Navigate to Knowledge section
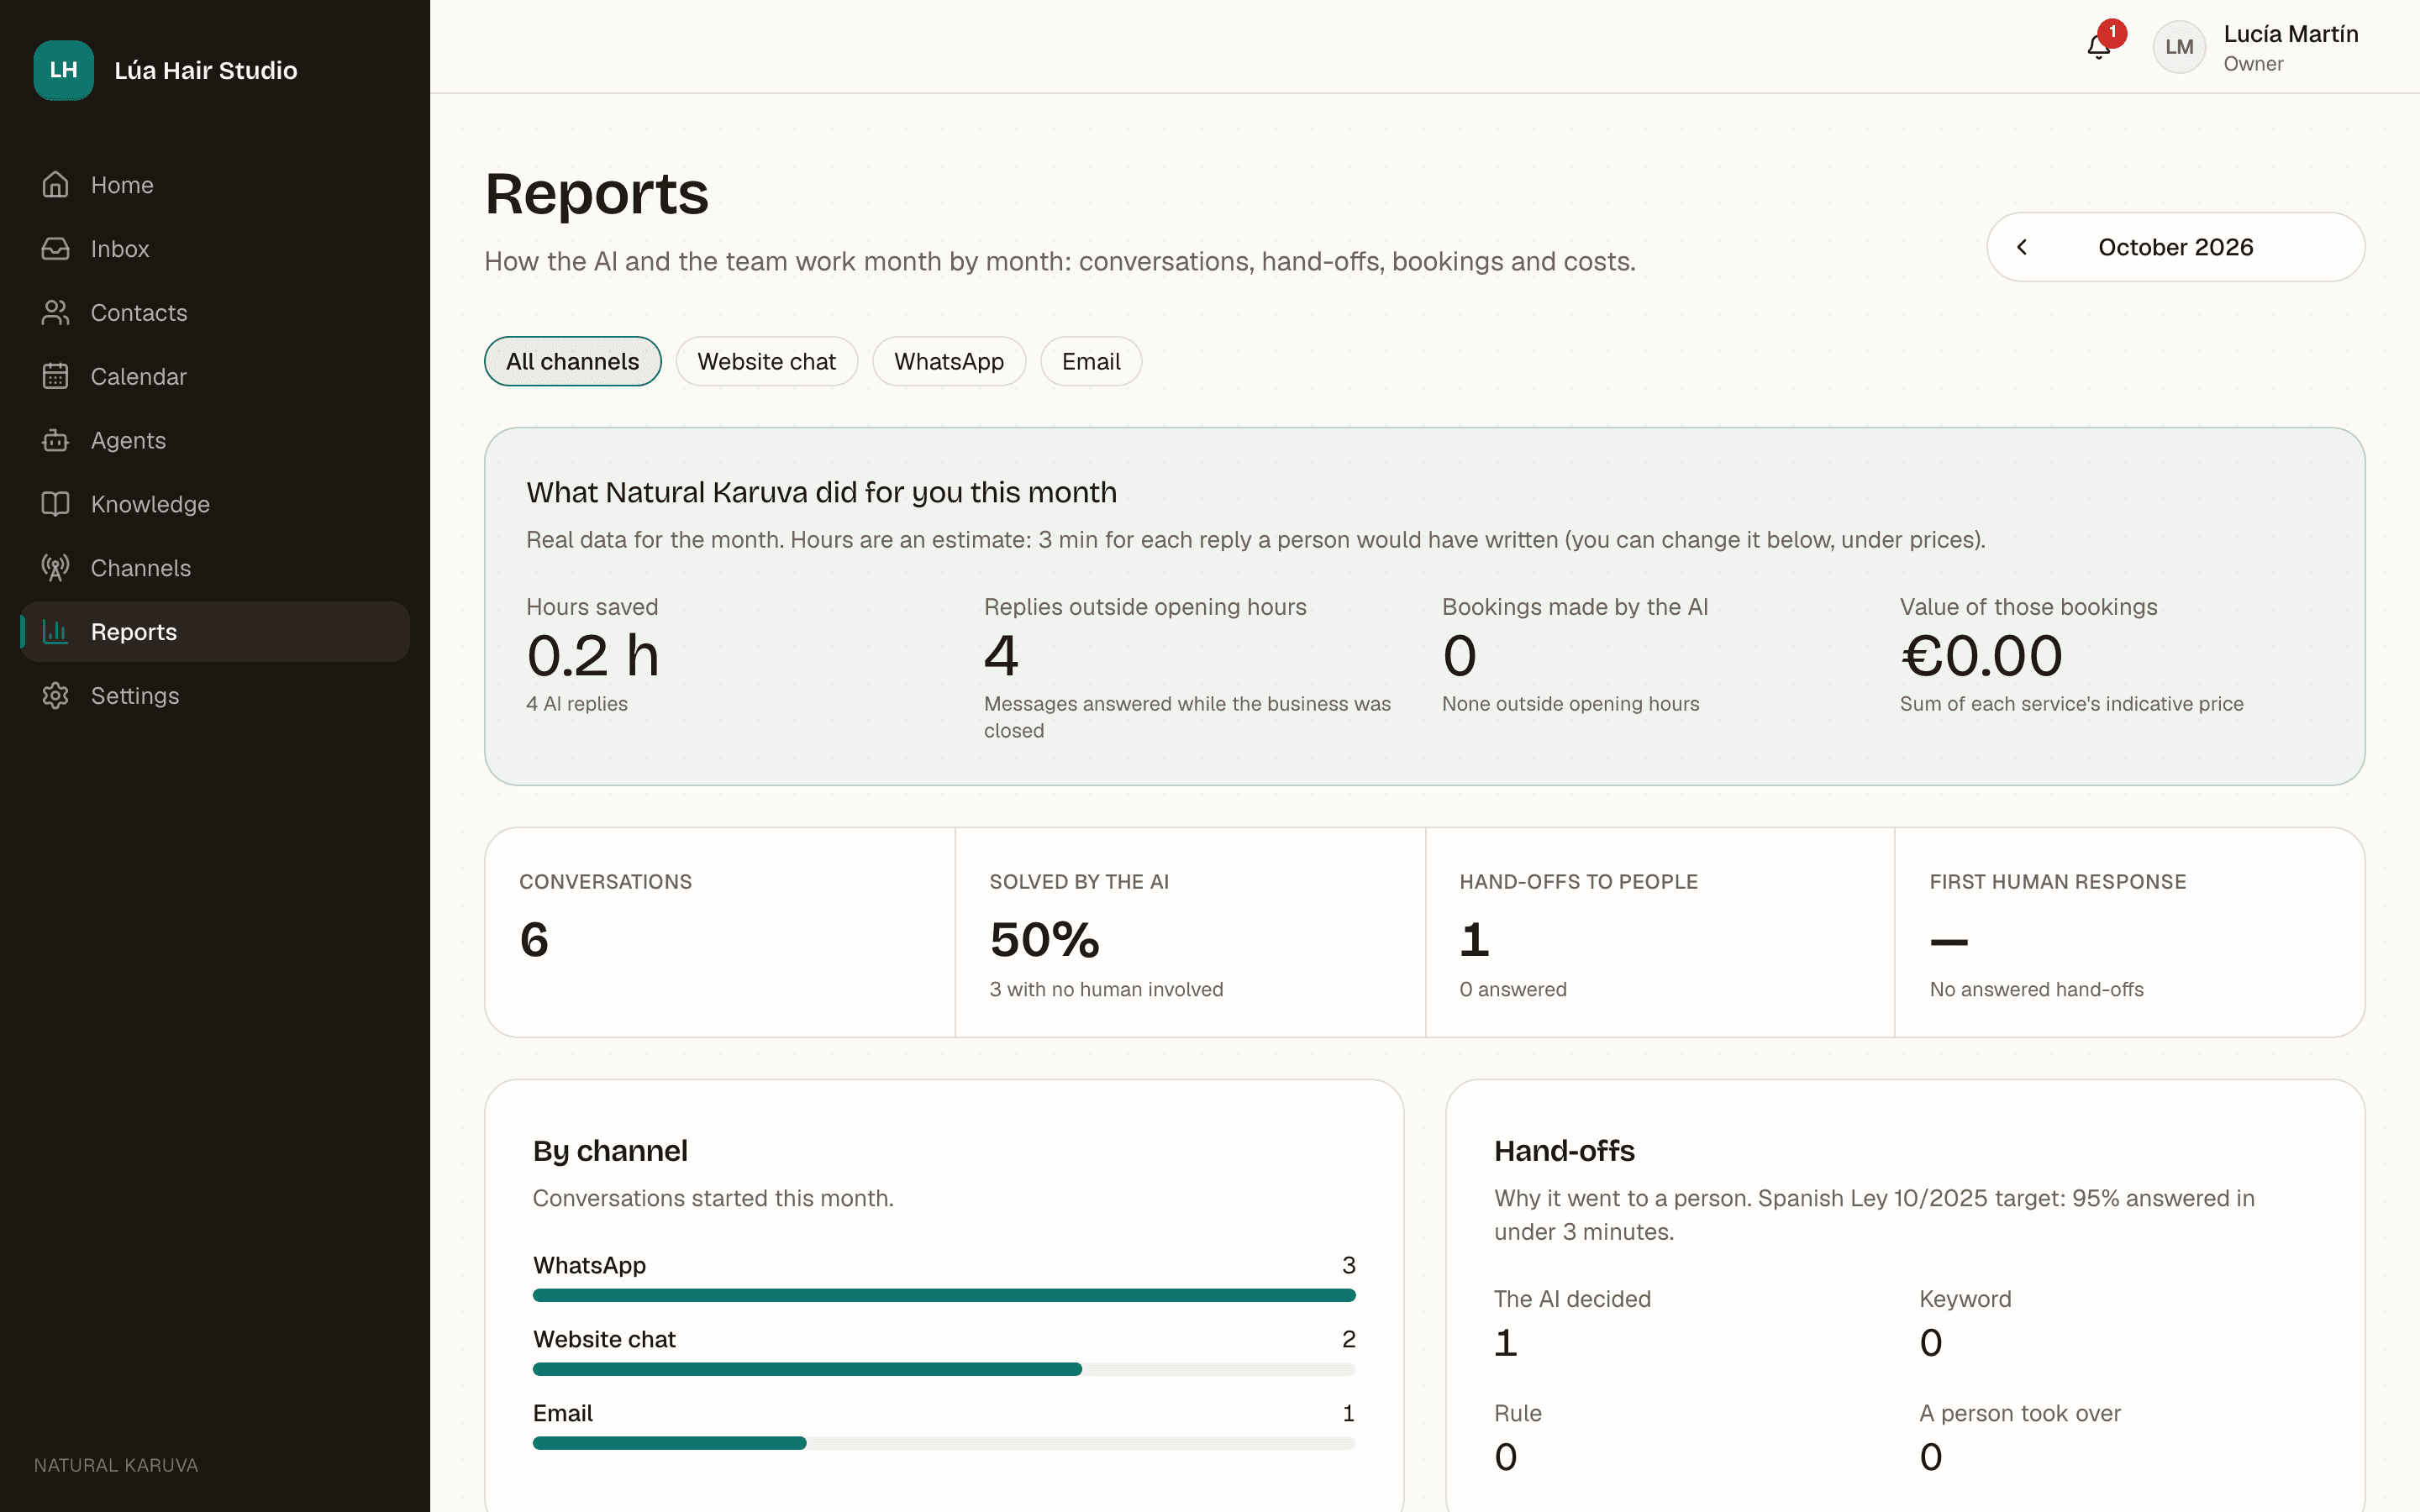This screenshot has height=1512, width=2420. [214, 504]
